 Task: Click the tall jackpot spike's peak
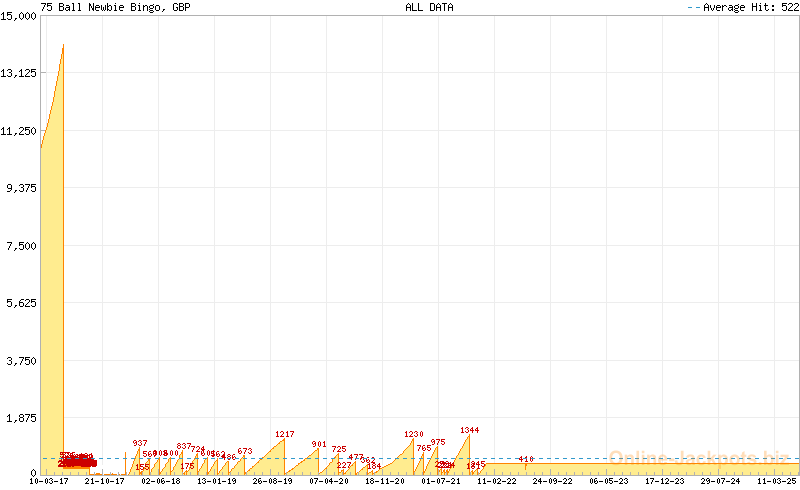coord(63,45)
